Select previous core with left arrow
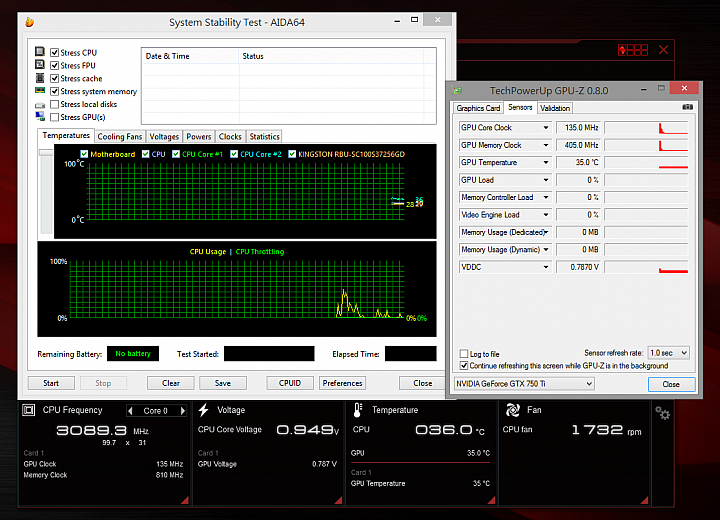Screen dimensions: 720x520 point(130,411)
